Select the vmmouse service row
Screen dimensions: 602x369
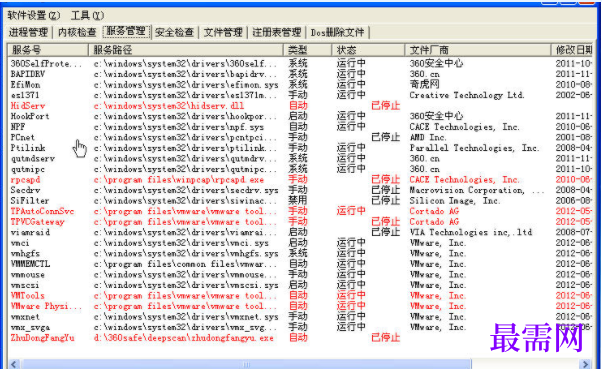pos(301,275)
